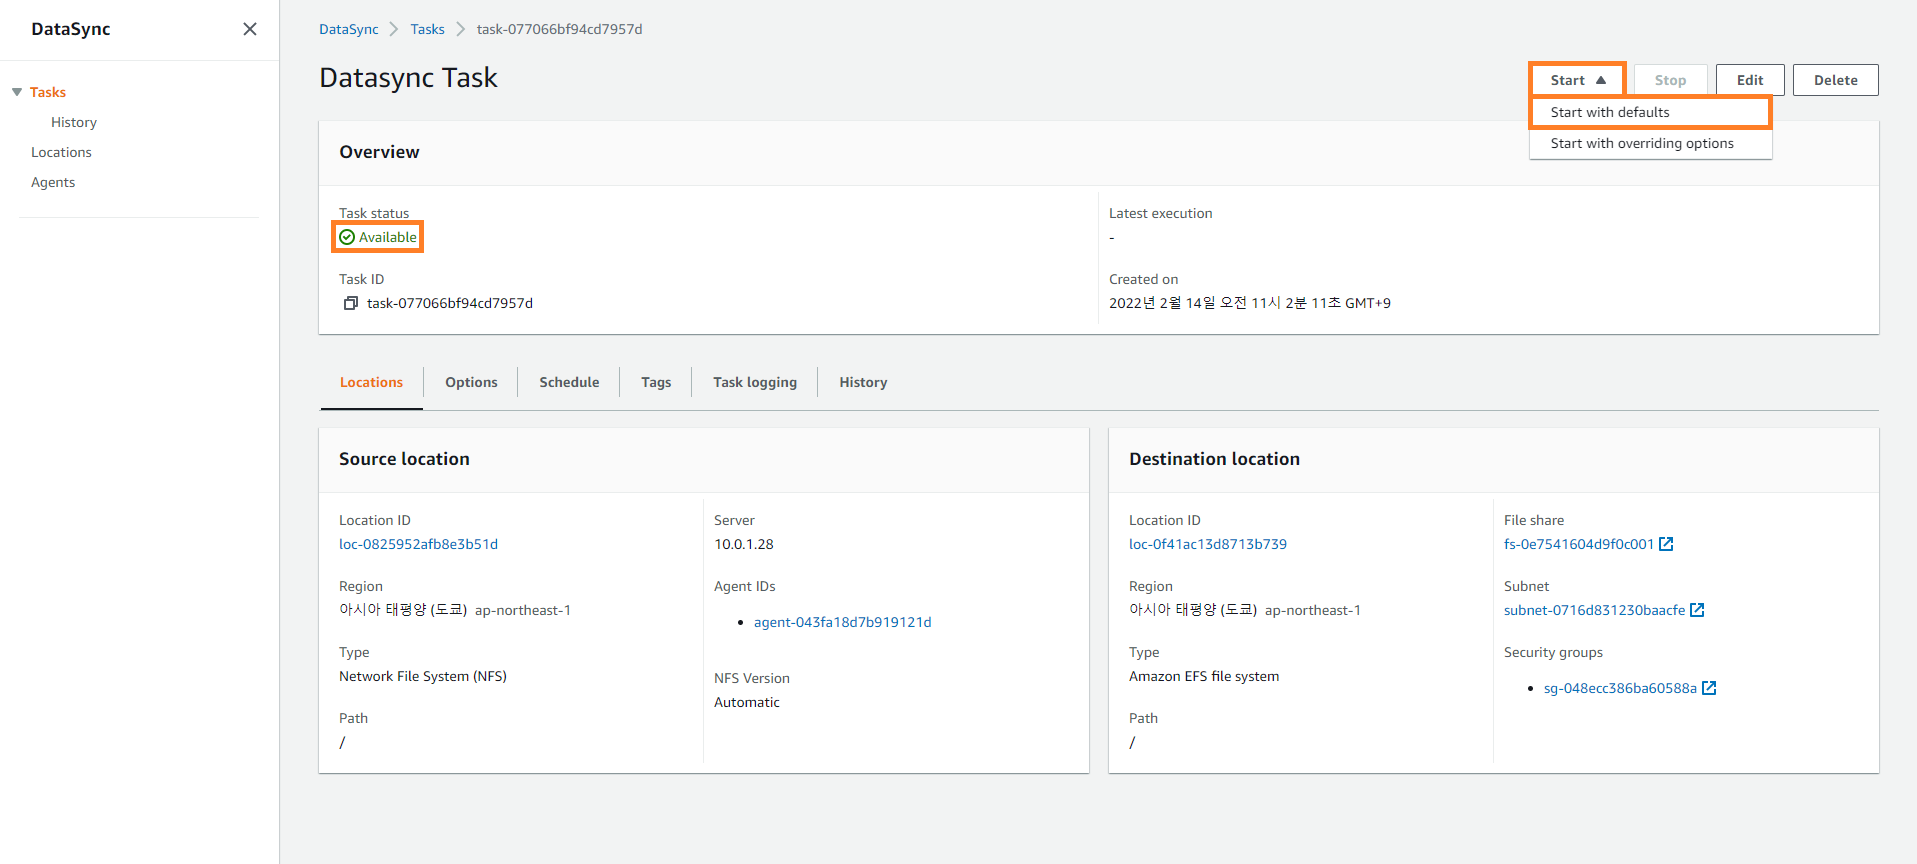Click the Stop button
The width and height of the screenshot is (1917, 864).
[1670, 80]
